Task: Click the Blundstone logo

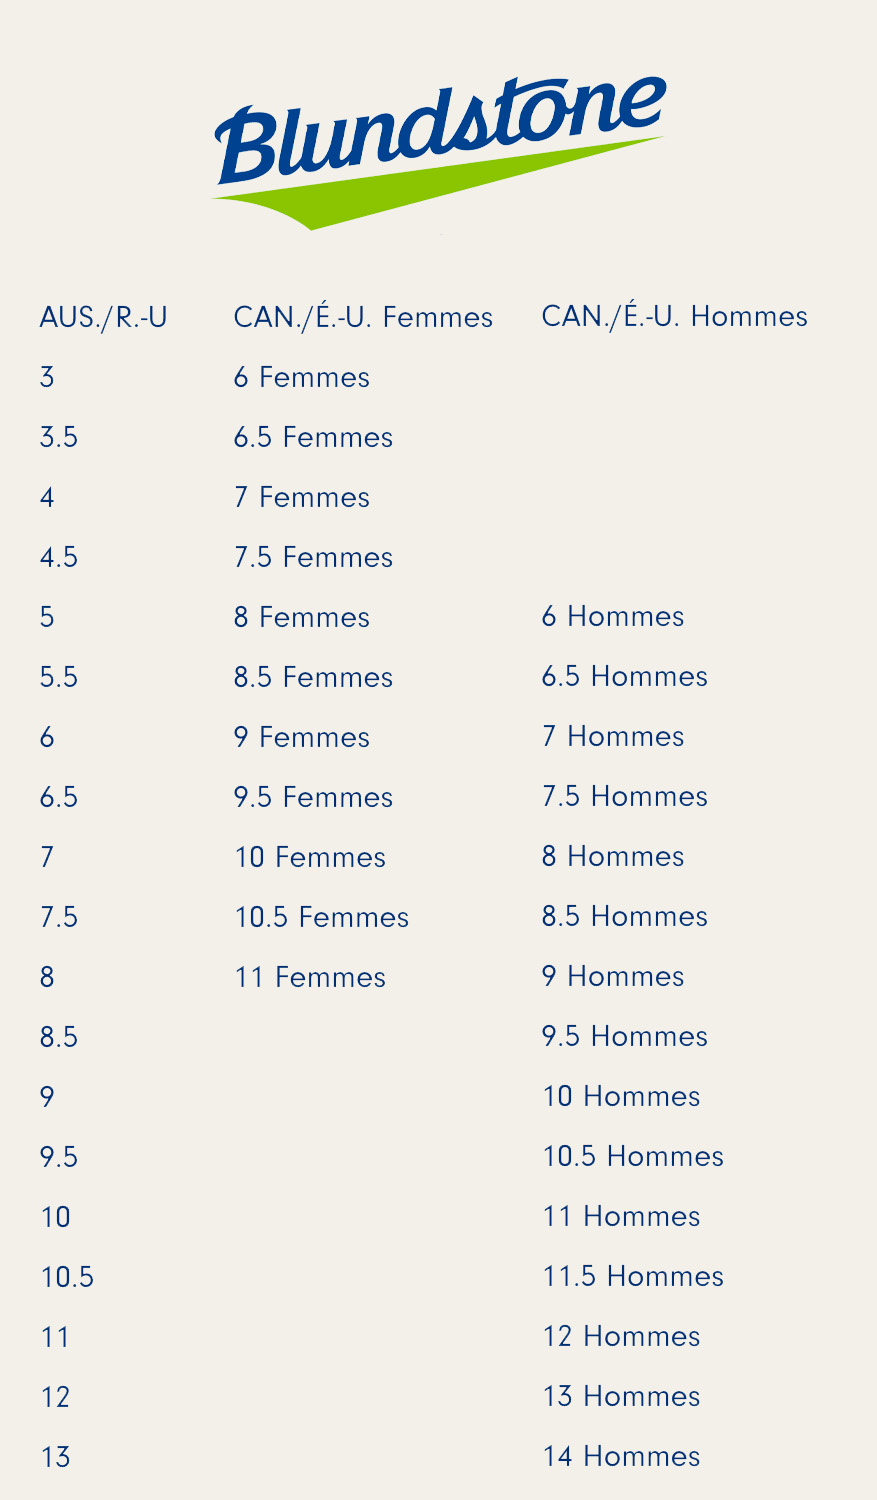Action: (x=439, y=152)
